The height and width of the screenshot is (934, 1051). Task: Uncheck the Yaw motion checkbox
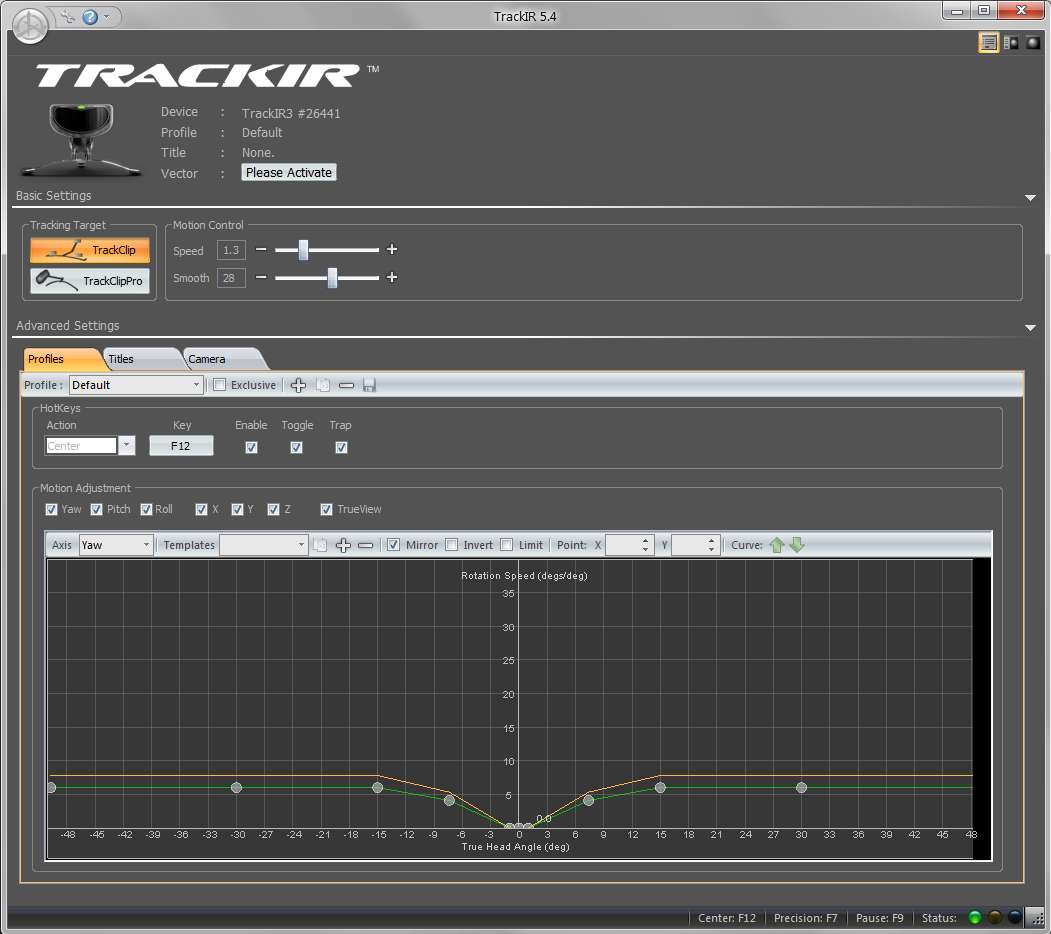coord(51,510)
